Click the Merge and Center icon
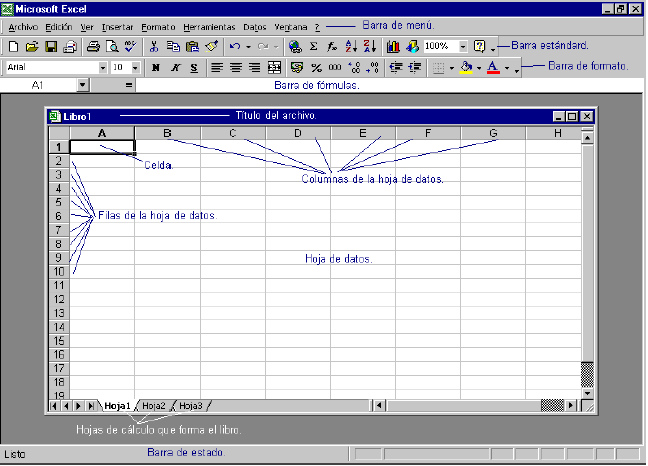 pyautogui.click(x=274, y=68)
